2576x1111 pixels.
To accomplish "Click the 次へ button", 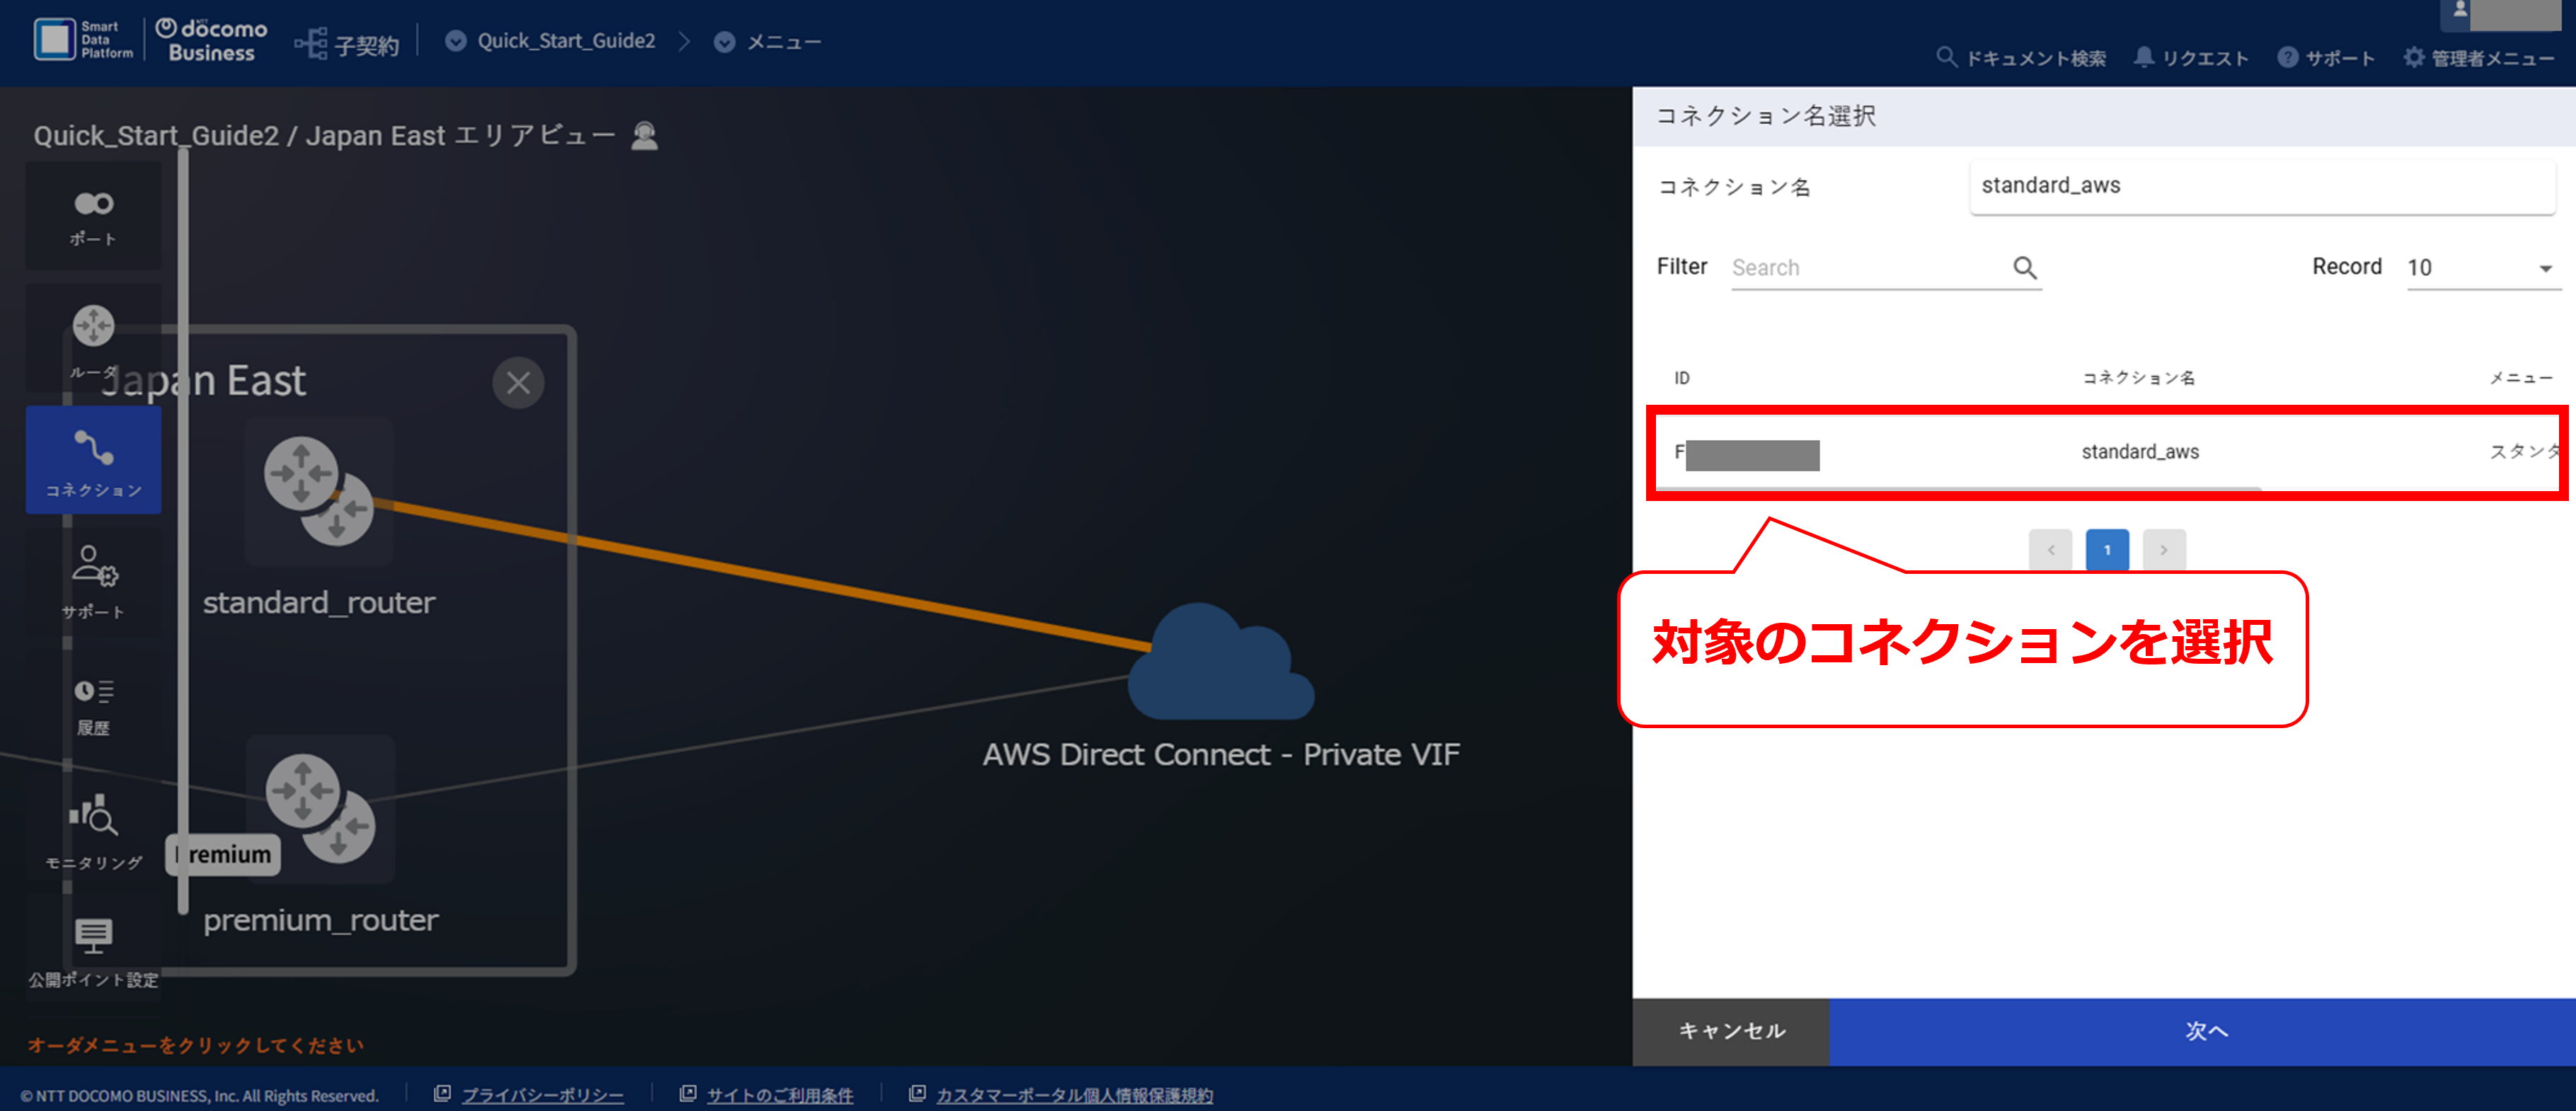I will 2203,1031.
